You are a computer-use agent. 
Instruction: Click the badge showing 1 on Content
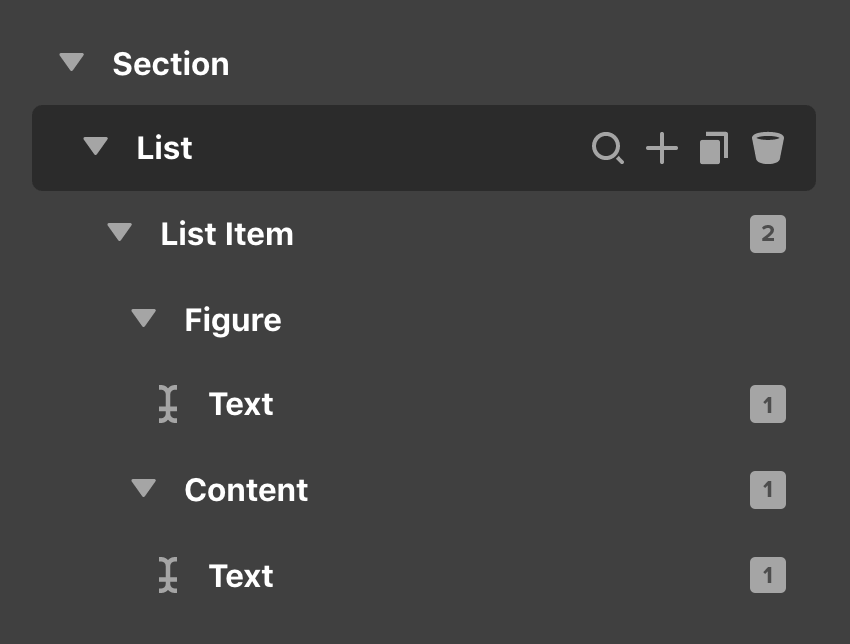[x=767, y=489]
